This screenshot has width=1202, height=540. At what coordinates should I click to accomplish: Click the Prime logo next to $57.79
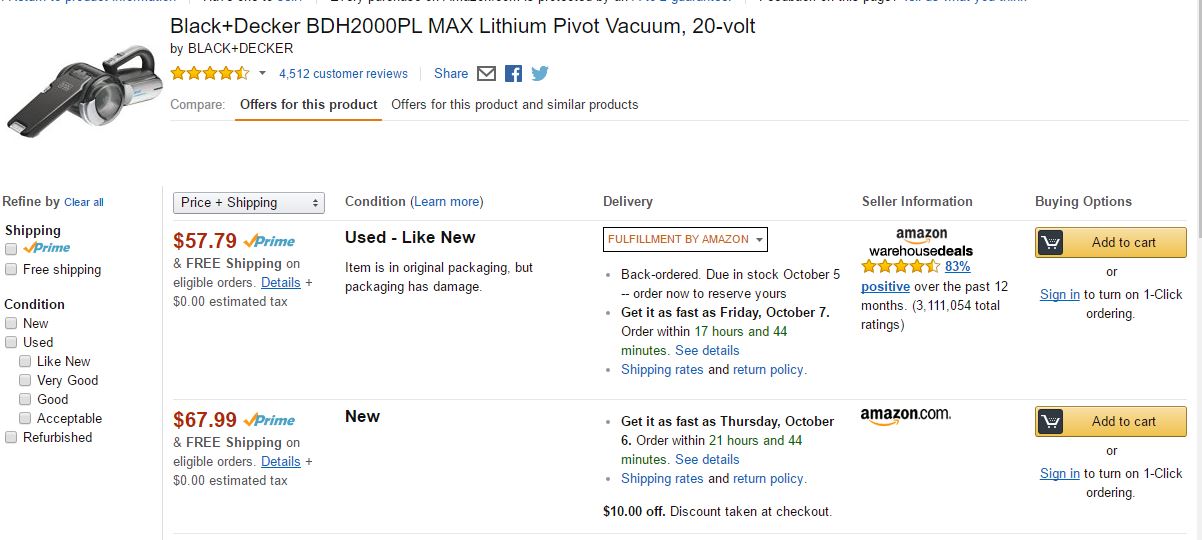(269, 241)
